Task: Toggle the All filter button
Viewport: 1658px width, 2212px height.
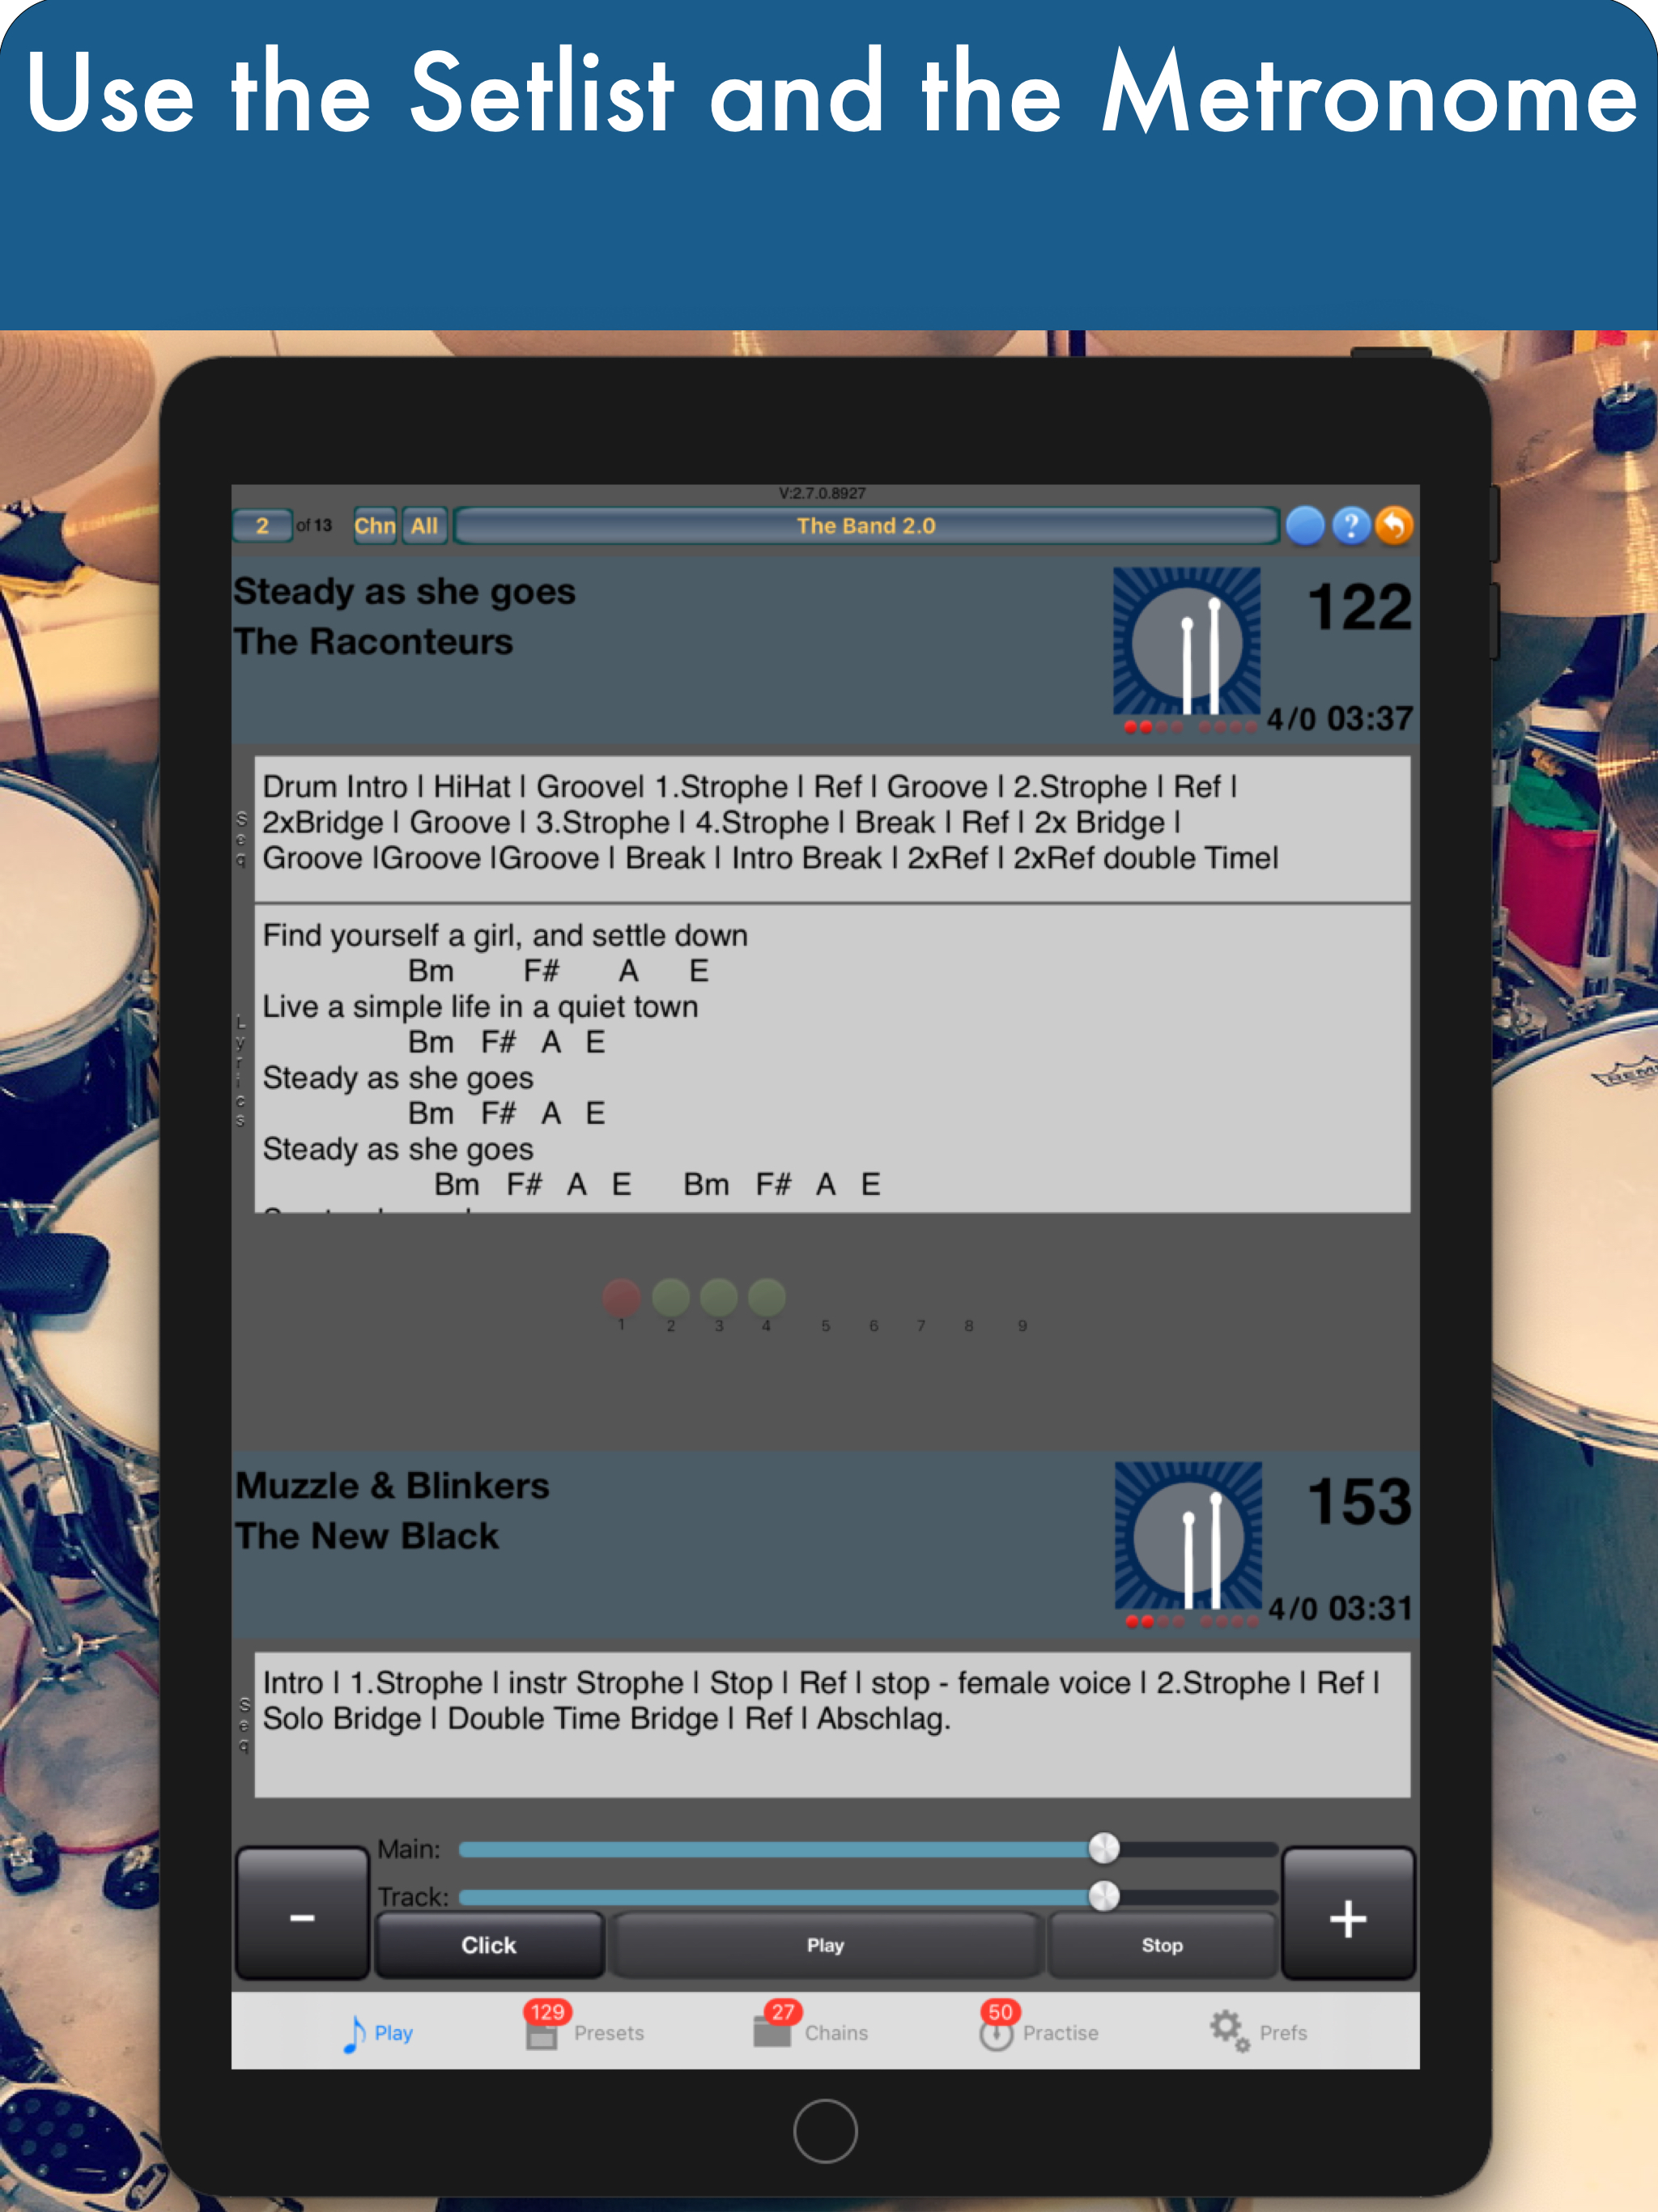Action: coord(424,525)
